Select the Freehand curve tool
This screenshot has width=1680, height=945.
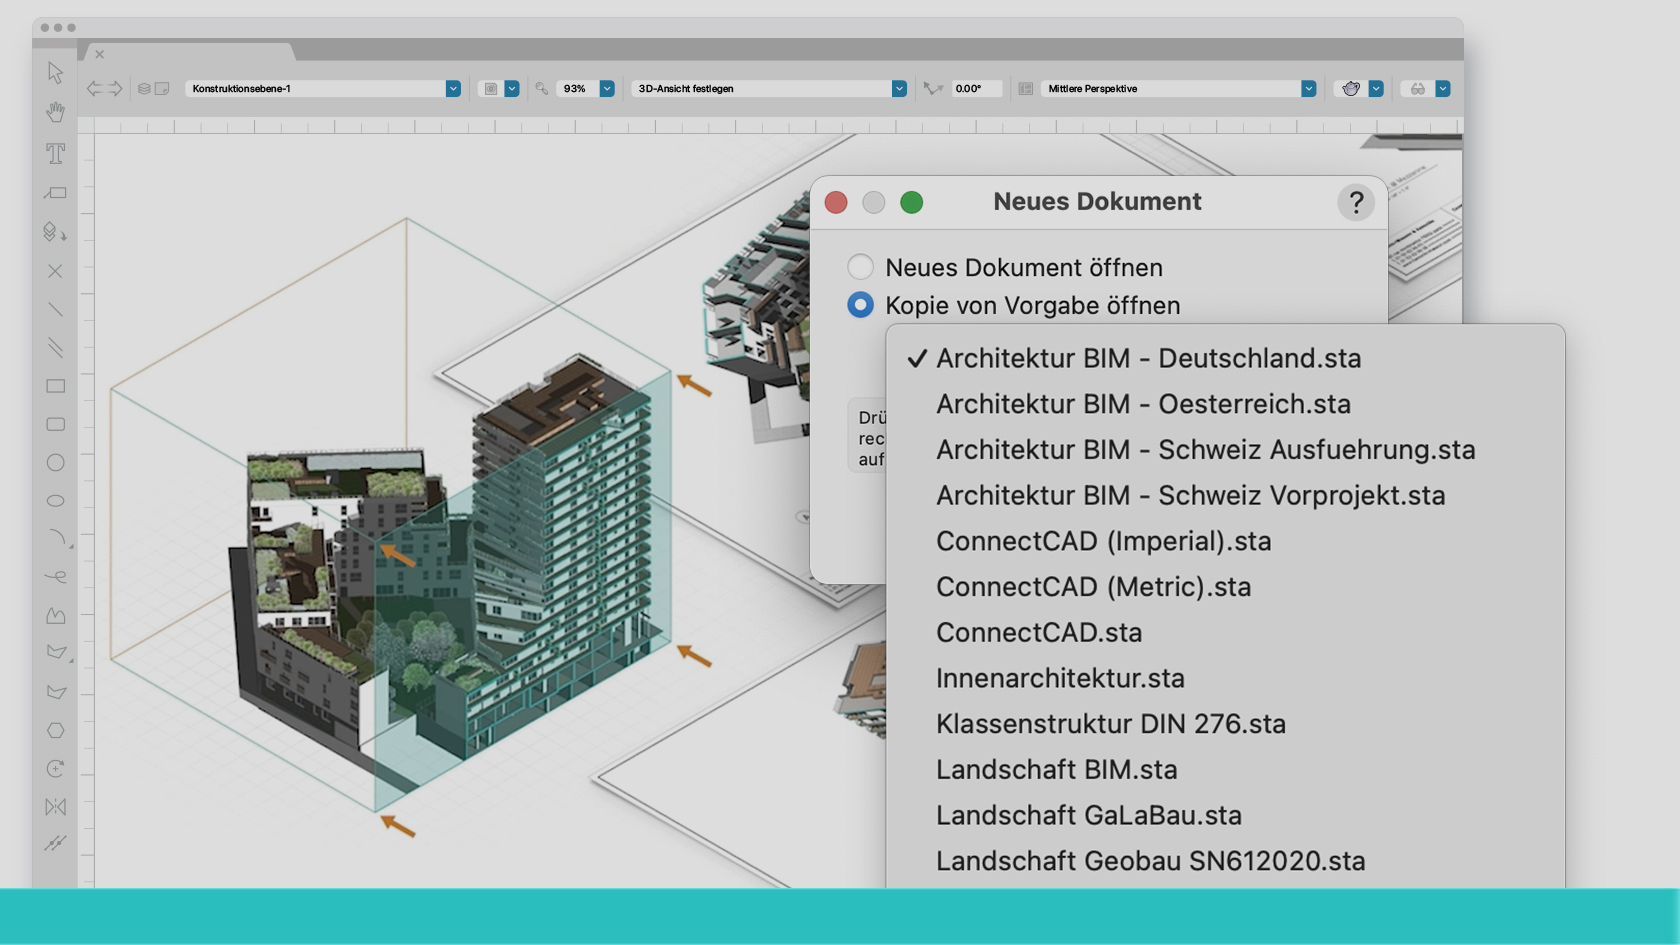(55, 577)
